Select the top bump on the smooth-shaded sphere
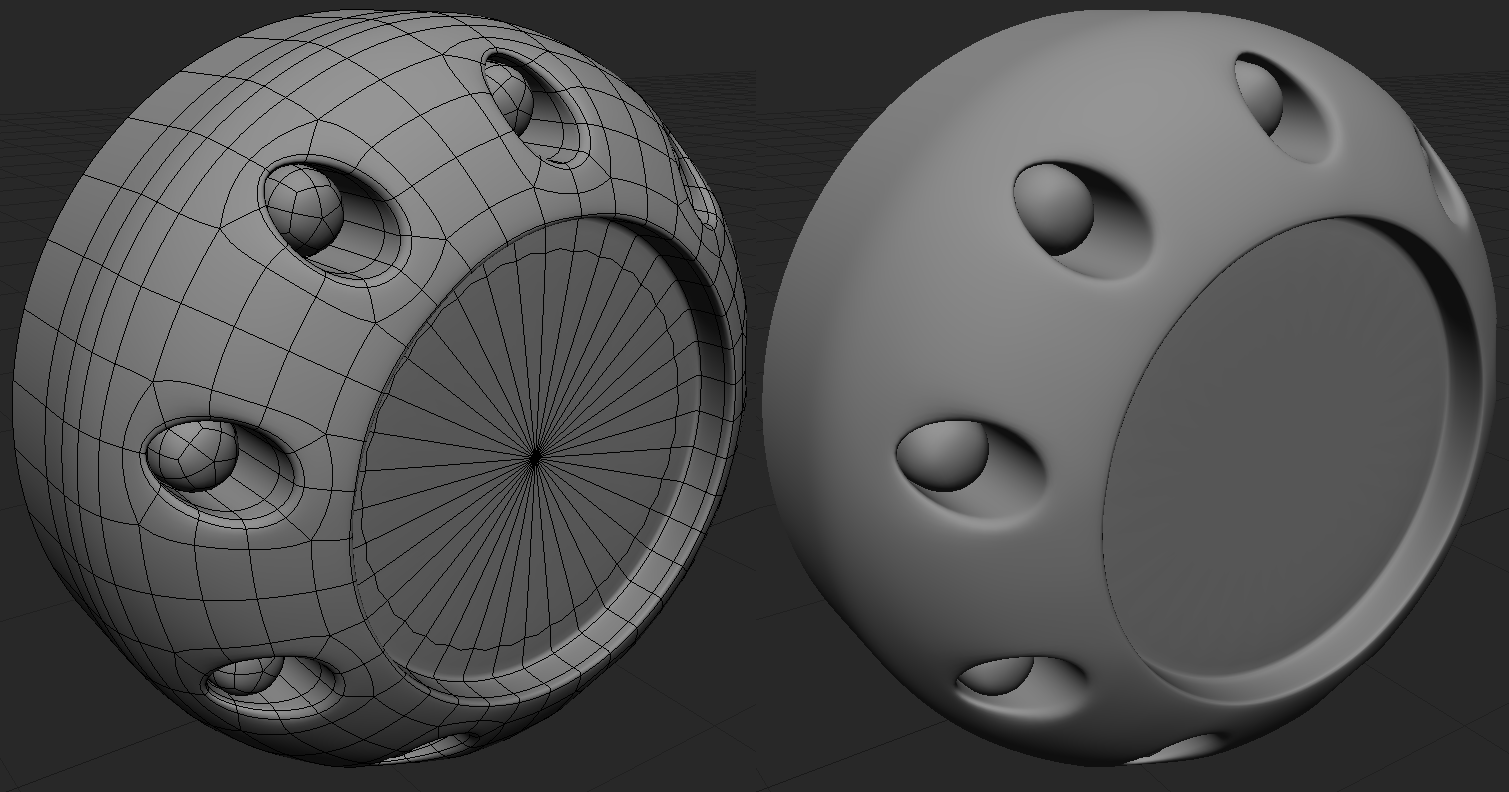This screenshot has height=792, width=1509. pos(1262,95)
